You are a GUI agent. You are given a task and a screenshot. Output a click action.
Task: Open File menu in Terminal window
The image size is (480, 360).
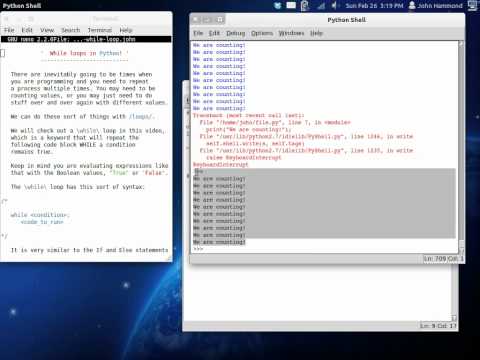(9, 30)
